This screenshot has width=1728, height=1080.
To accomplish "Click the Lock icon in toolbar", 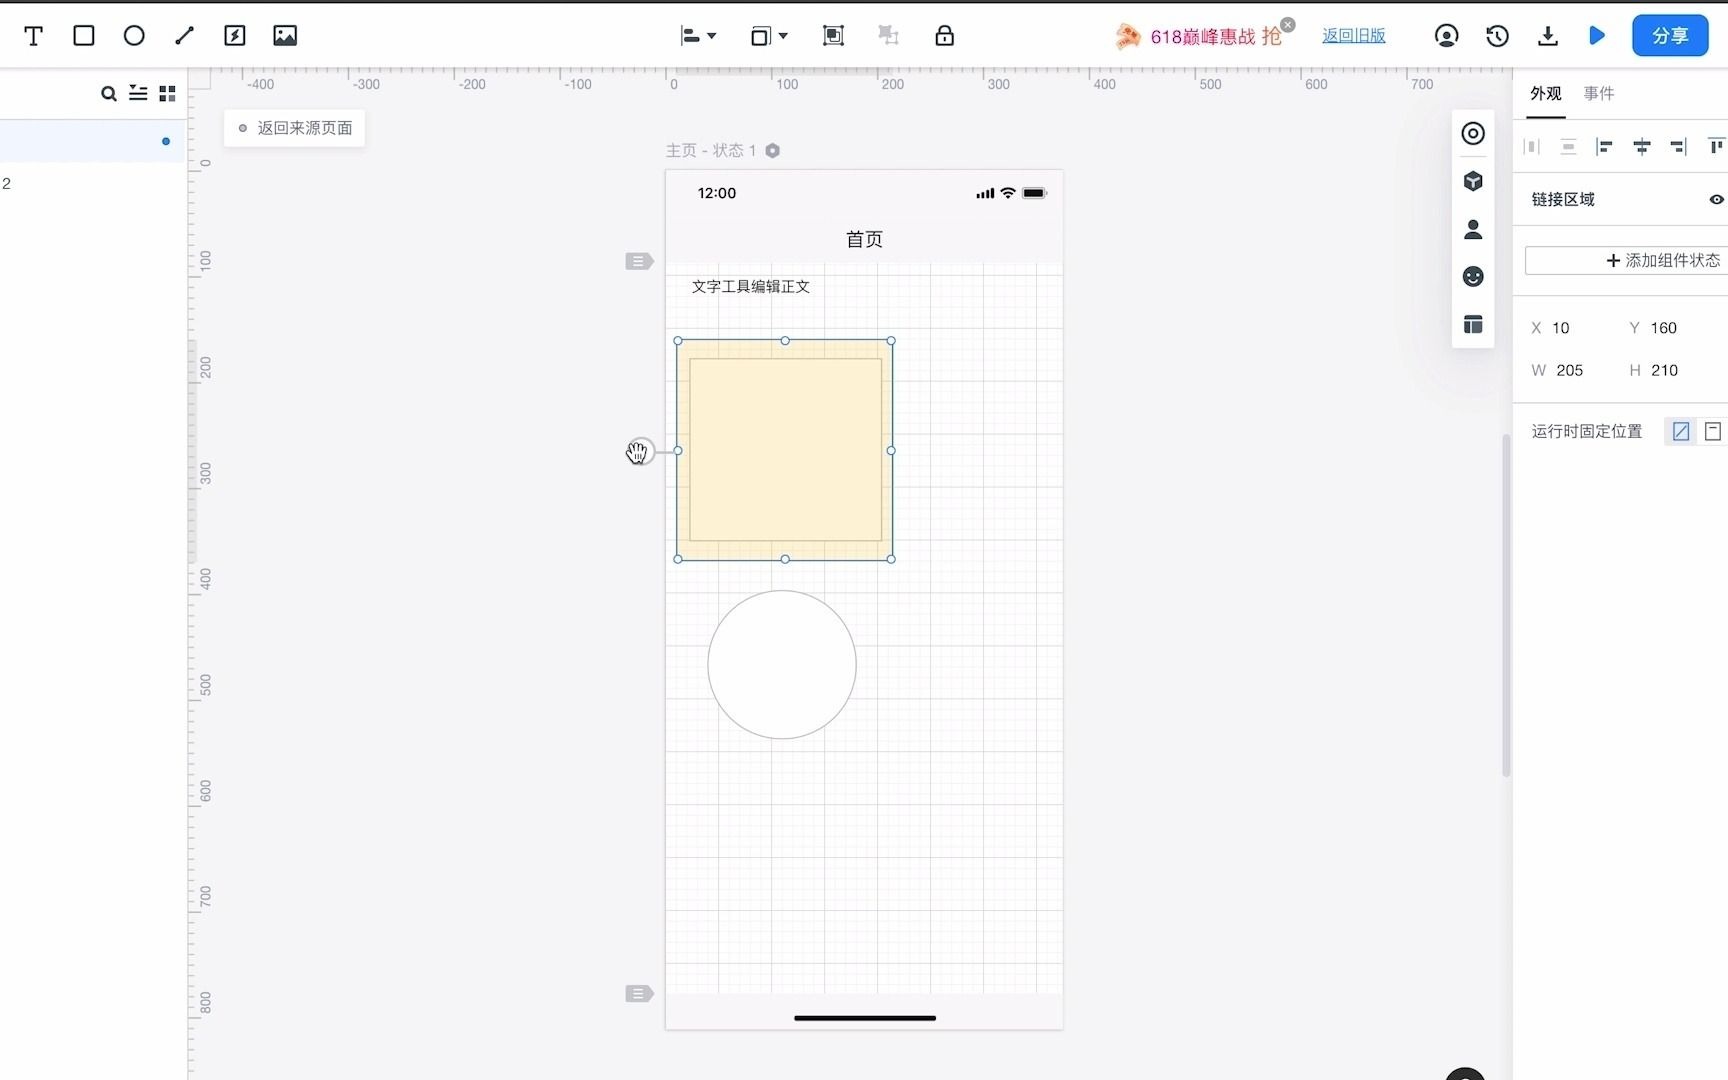I will [944, 36].
